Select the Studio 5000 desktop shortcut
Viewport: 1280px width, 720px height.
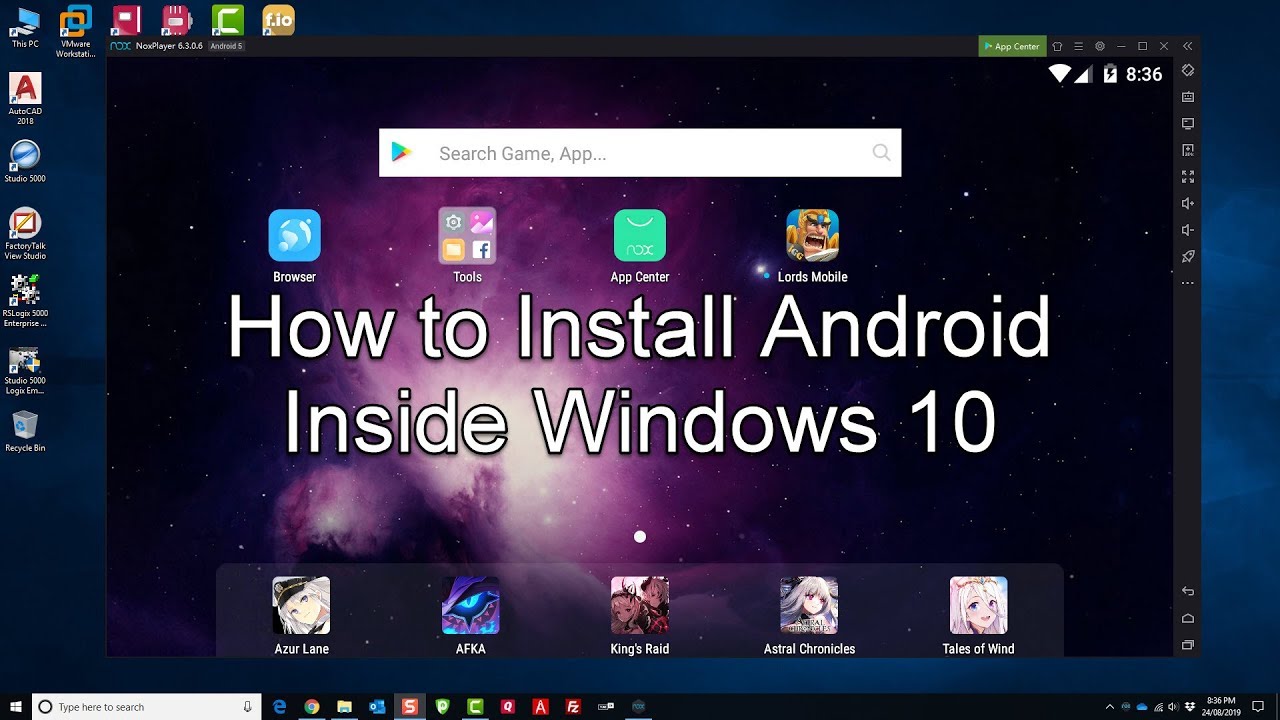point(25,162)
